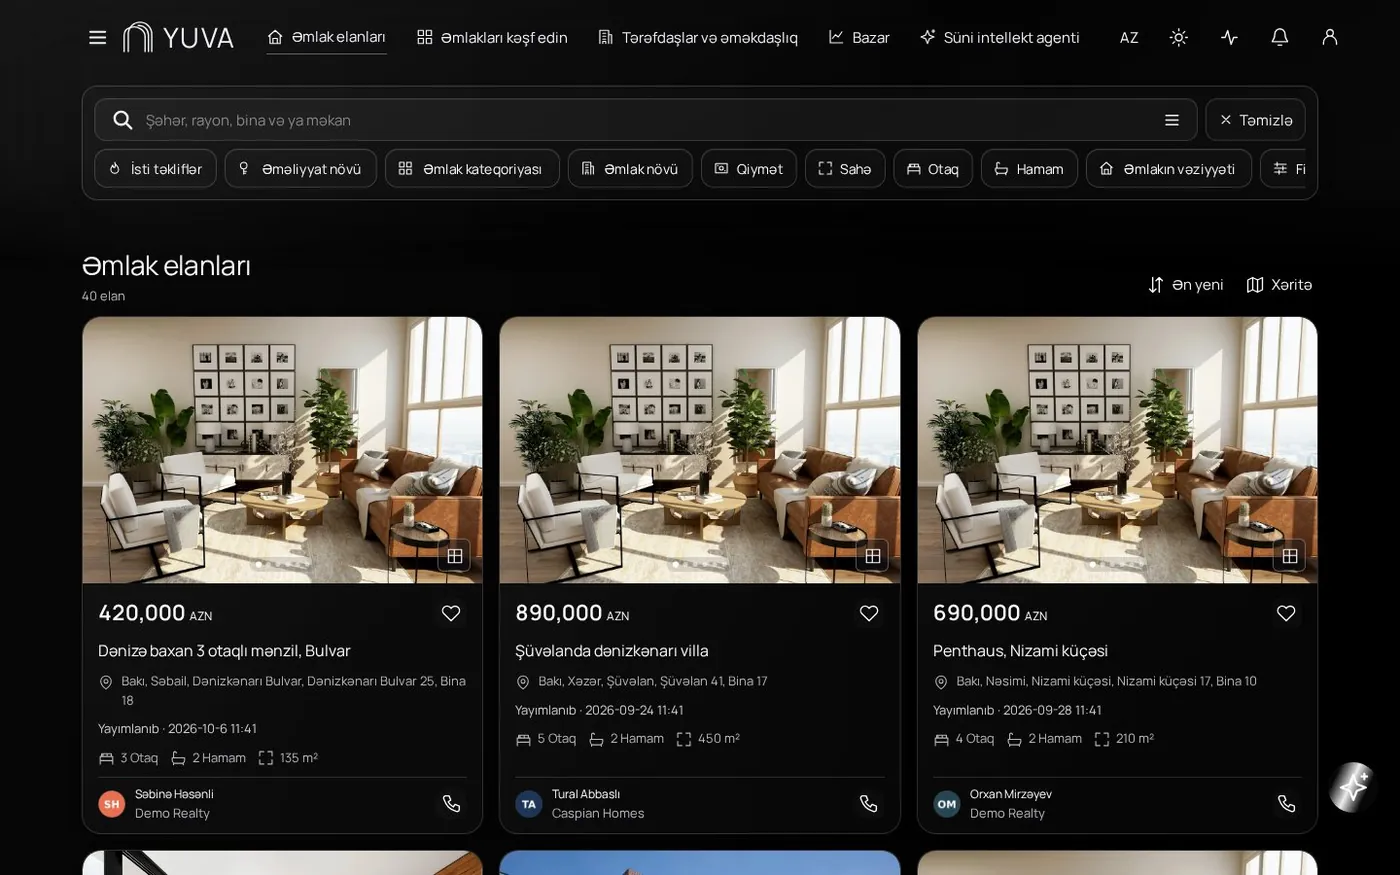Screen dimensions: 1400x875
Task: Call agent Orxan Mirzəyev
Action: [x=1286, y=803]
